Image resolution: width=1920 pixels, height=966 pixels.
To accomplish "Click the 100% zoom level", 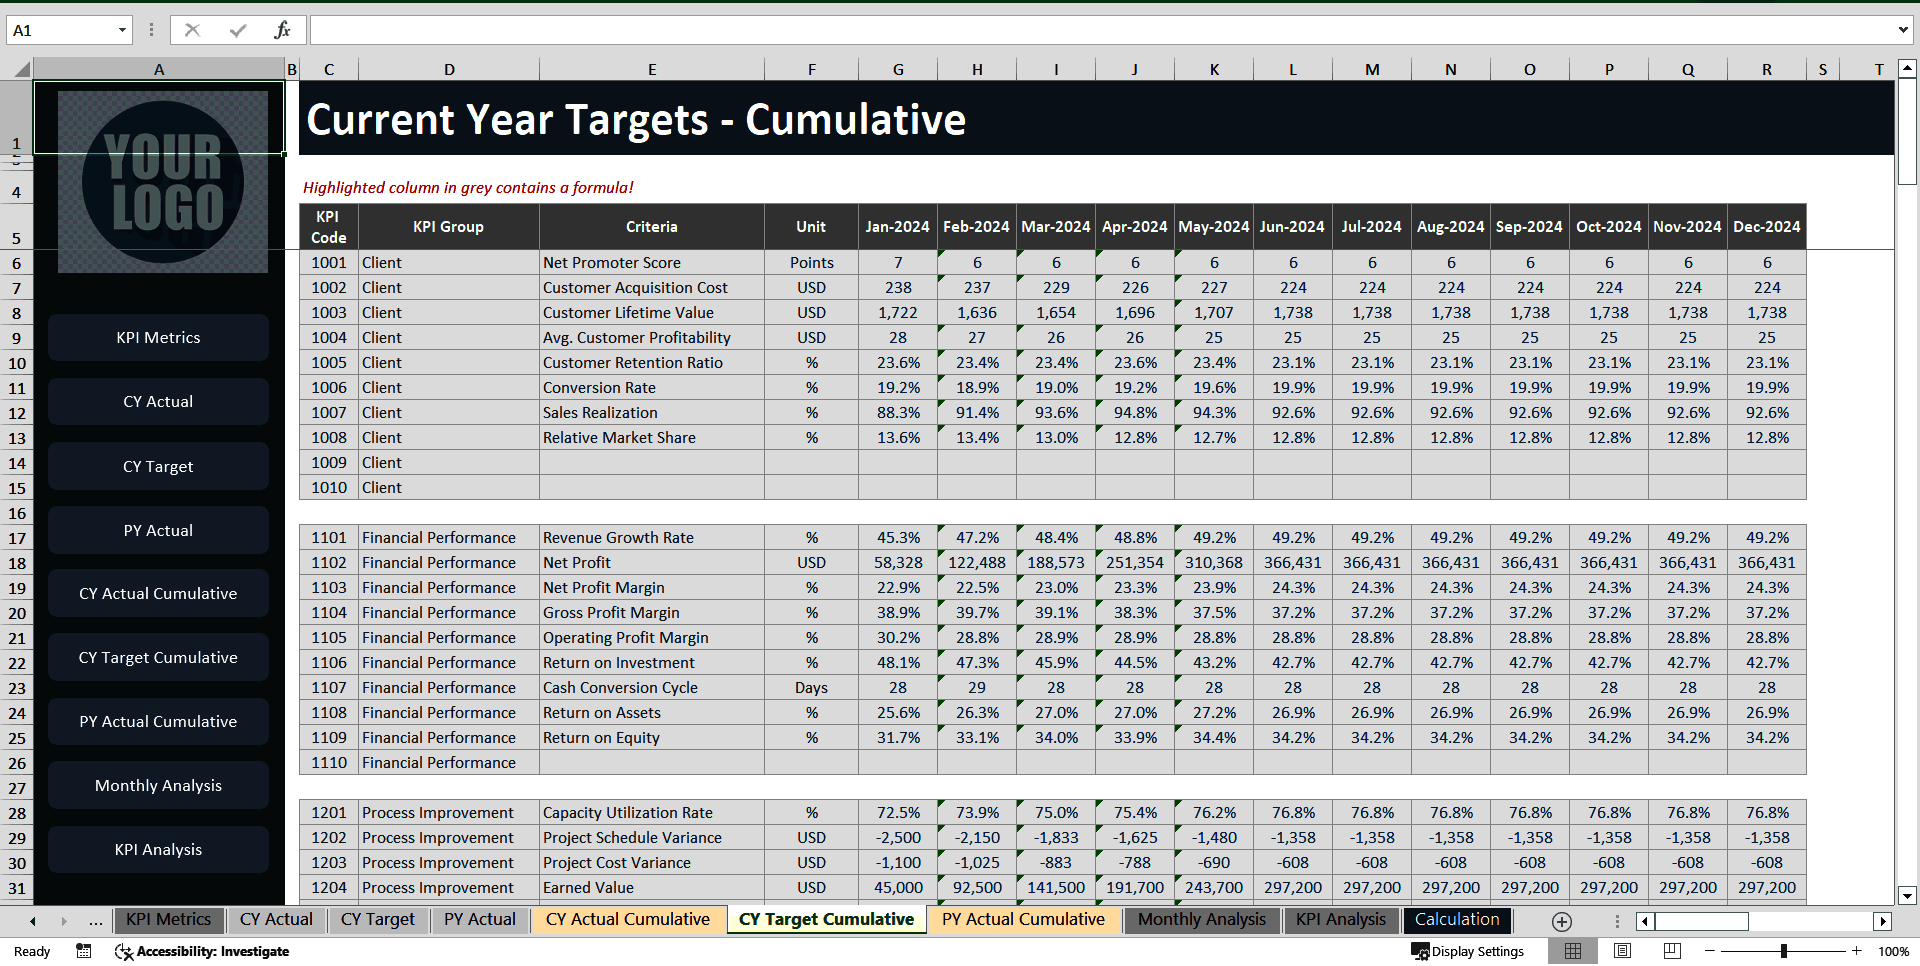I will 1893,951.
